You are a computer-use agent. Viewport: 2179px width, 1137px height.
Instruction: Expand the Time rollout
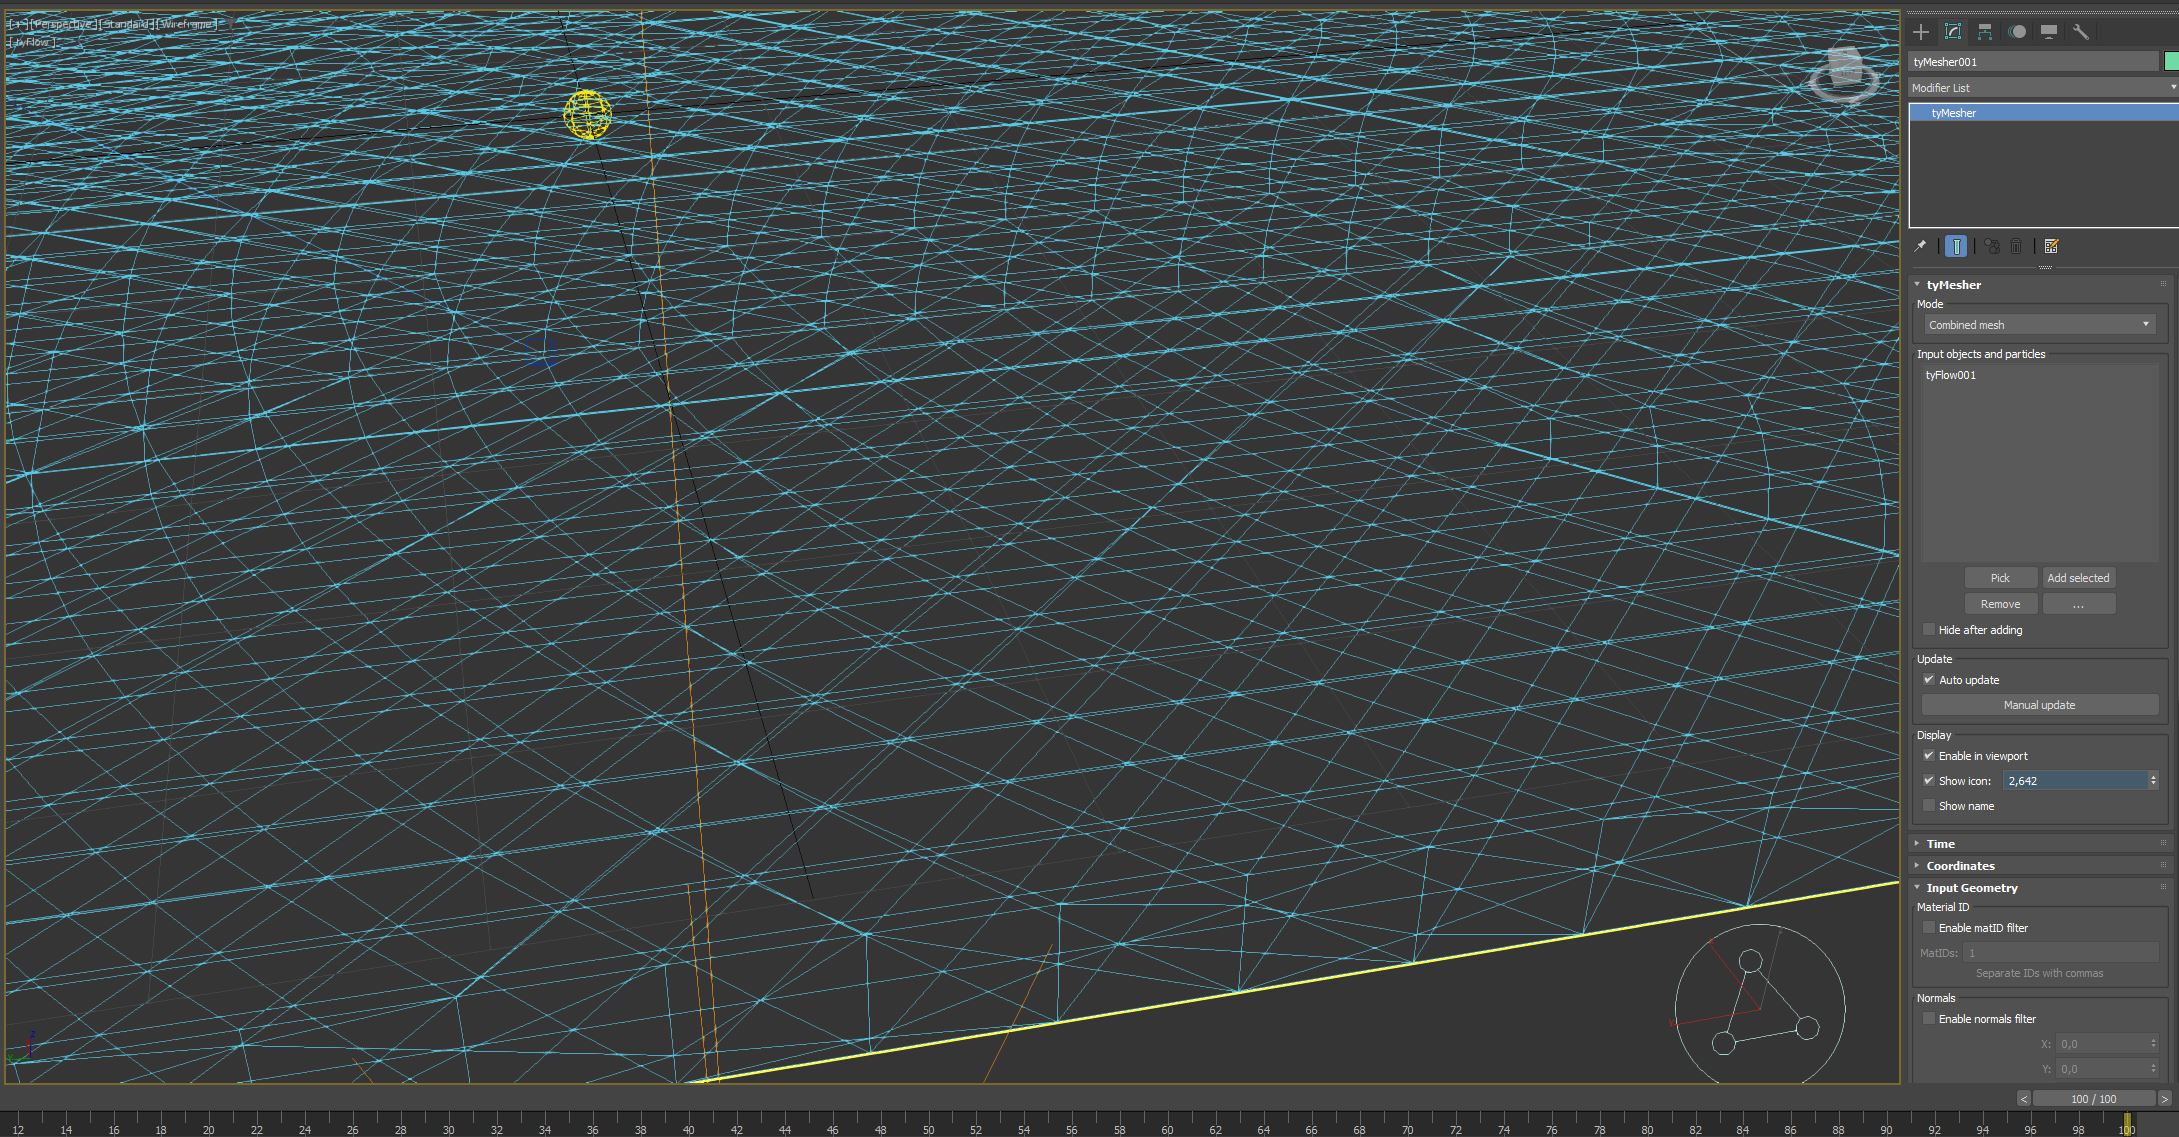[x=1940, y=844]
